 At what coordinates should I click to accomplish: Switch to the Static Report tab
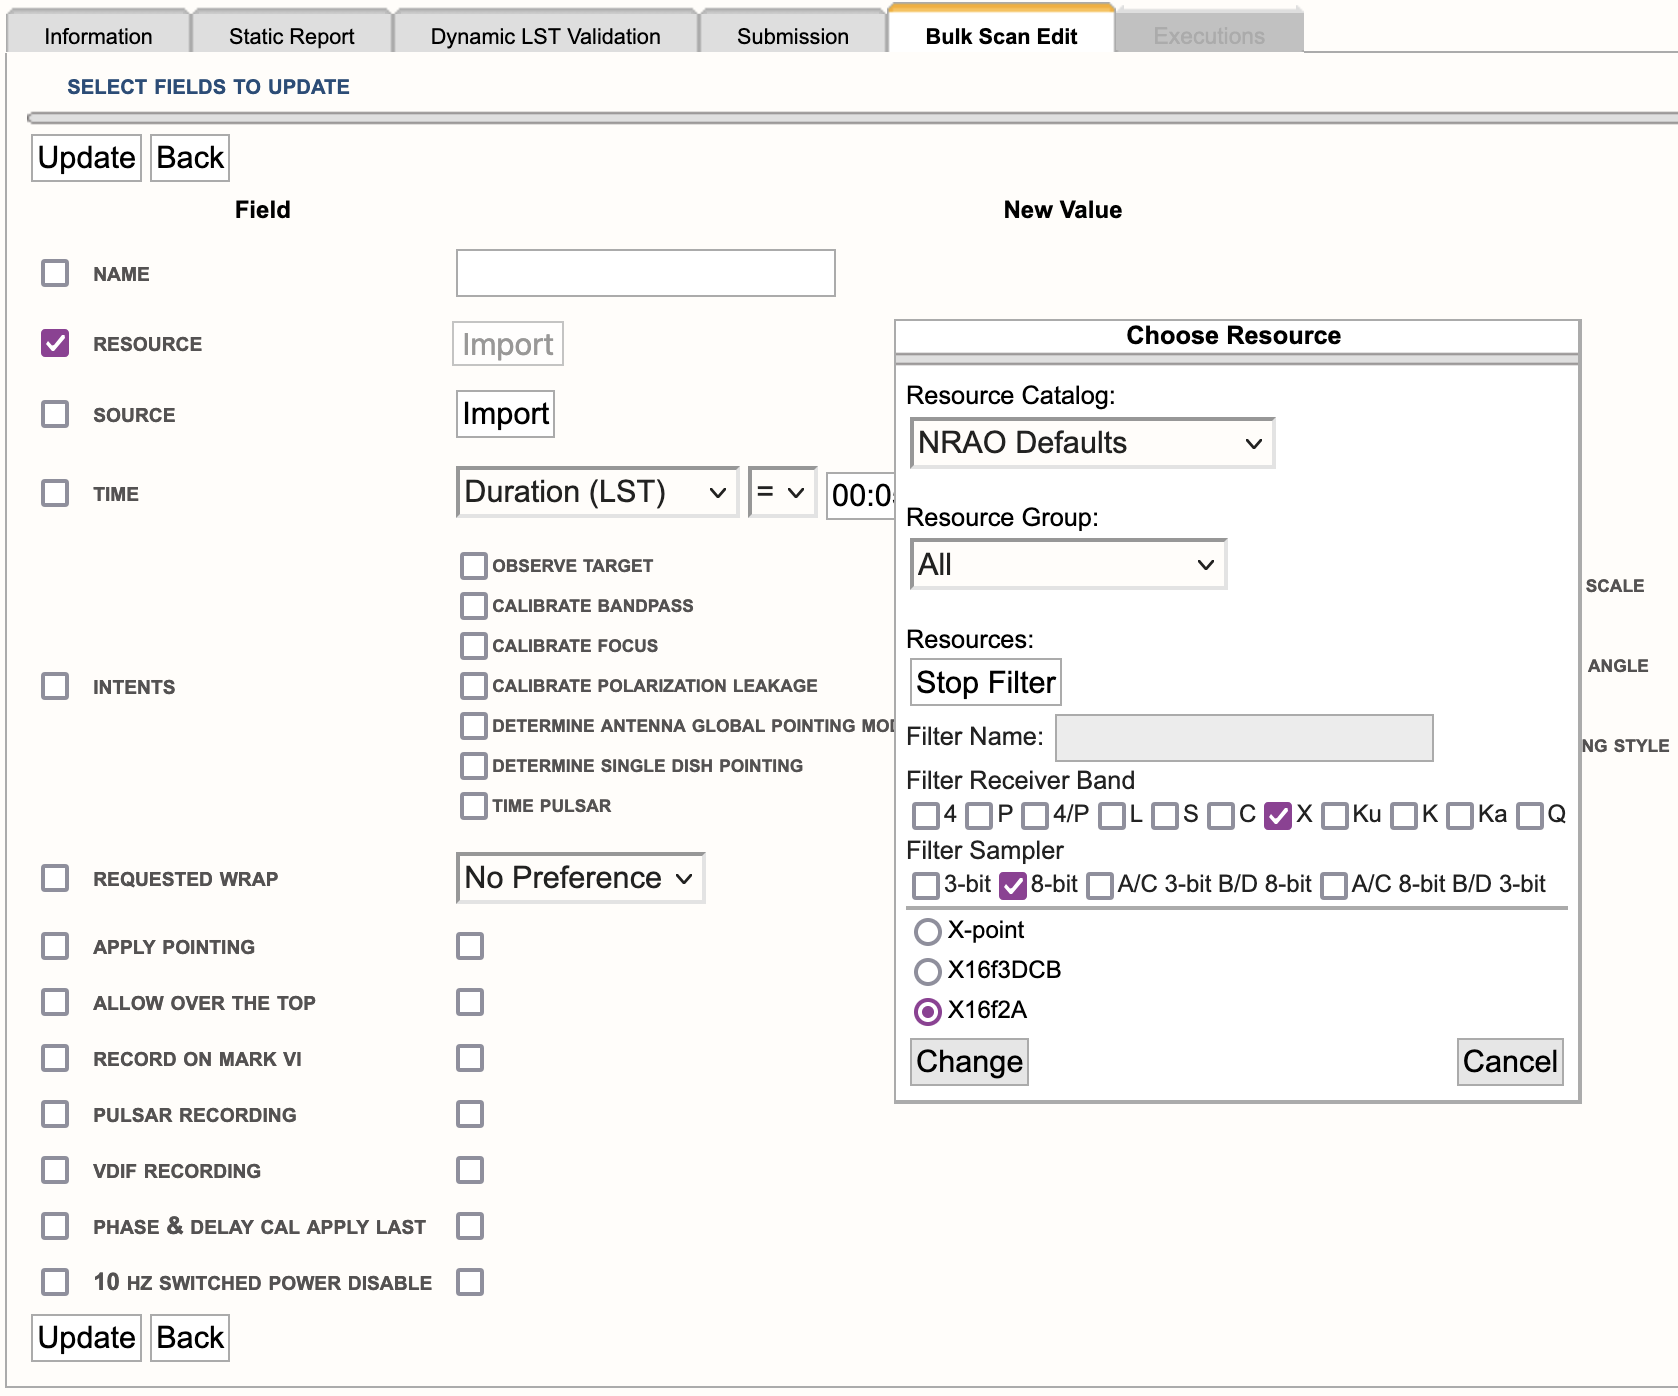click(x=291, y=36)
